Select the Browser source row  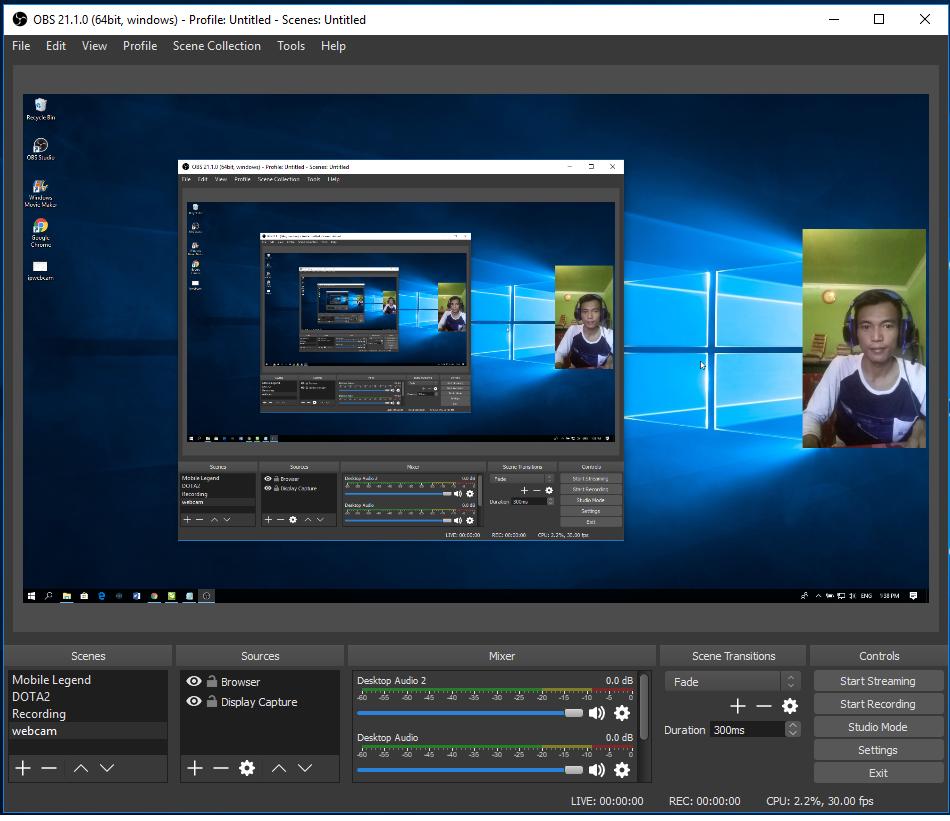tap(260, 681)
